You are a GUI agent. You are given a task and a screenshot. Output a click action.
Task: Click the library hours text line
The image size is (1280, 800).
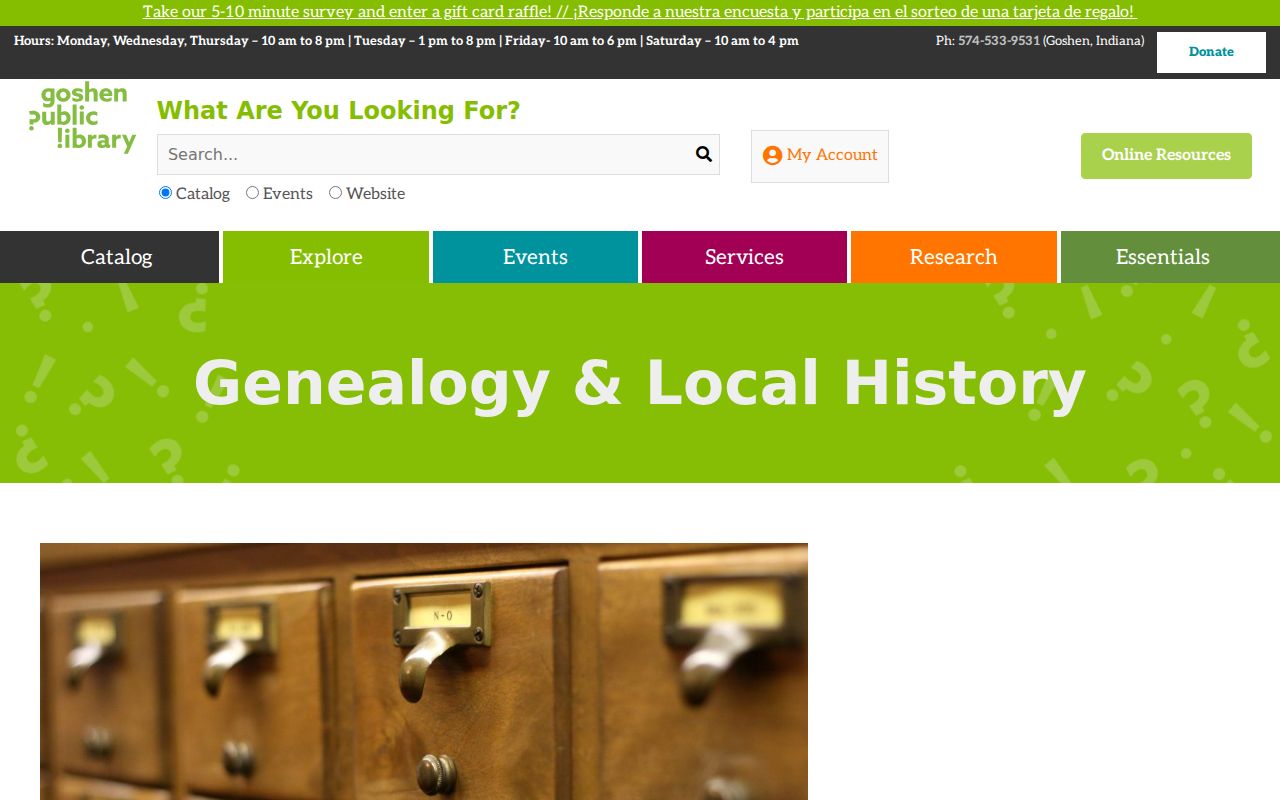[x=406, y=41]
